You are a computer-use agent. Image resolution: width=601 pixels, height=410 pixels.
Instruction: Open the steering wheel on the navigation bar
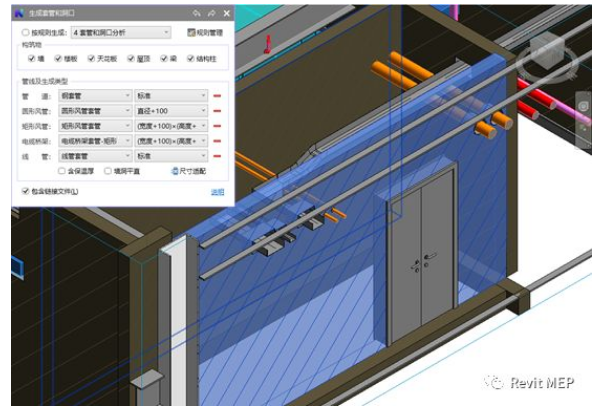[583, 106]
